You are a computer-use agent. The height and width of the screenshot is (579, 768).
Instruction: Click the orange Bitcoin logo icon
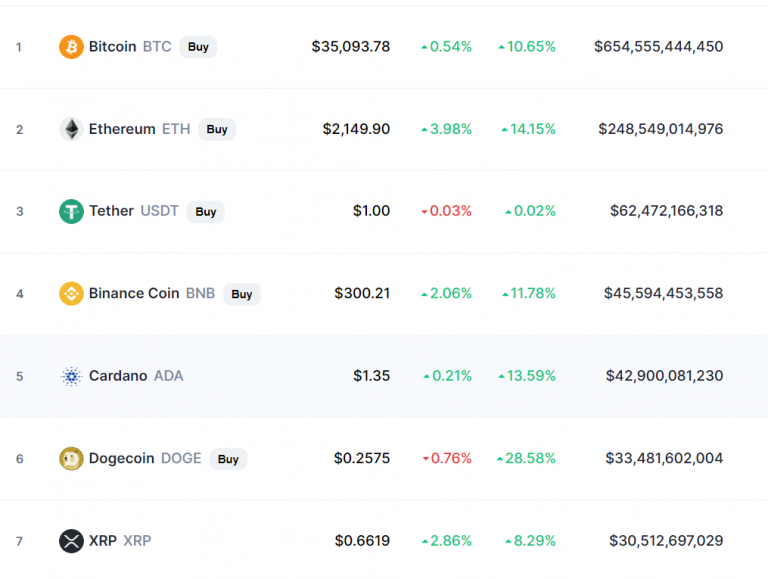[71, 47]
